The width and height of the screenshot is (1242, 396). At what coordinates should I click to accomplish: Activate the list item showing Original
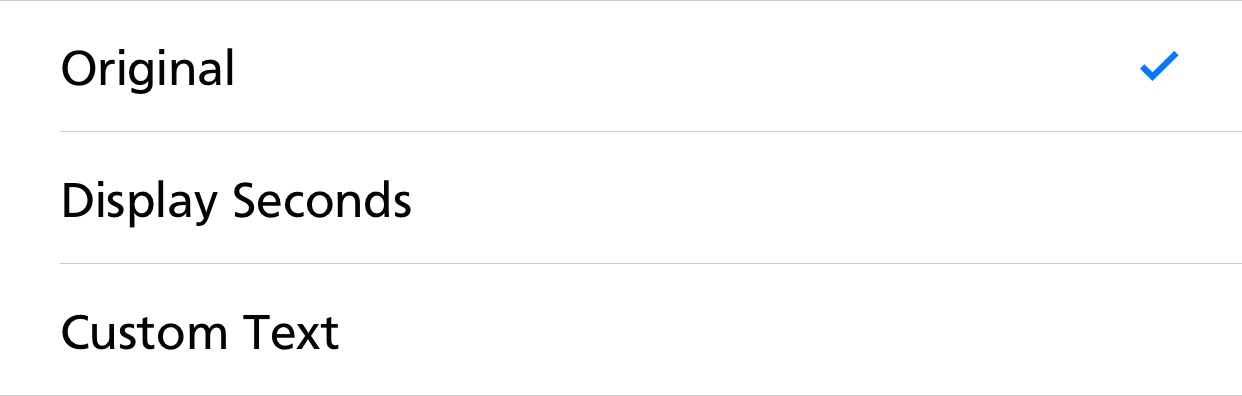621,66
